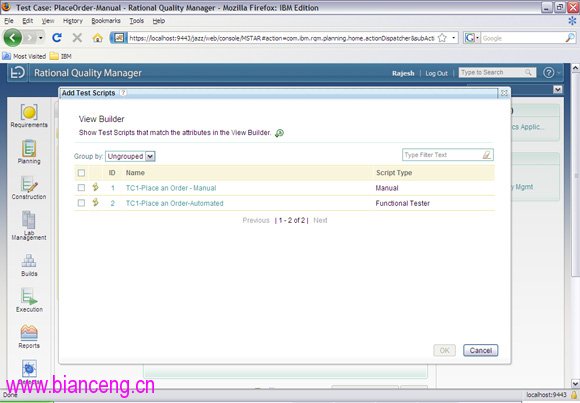Open the Reports section icon
The image size is (580, 403).
29,332
